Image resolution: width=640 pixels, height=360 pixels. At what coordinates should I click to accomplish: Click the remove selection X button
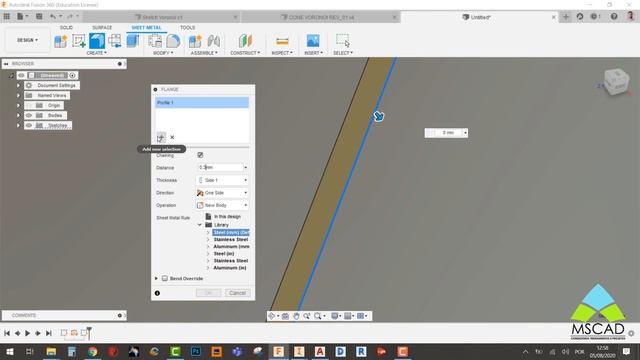click(172, 137)
